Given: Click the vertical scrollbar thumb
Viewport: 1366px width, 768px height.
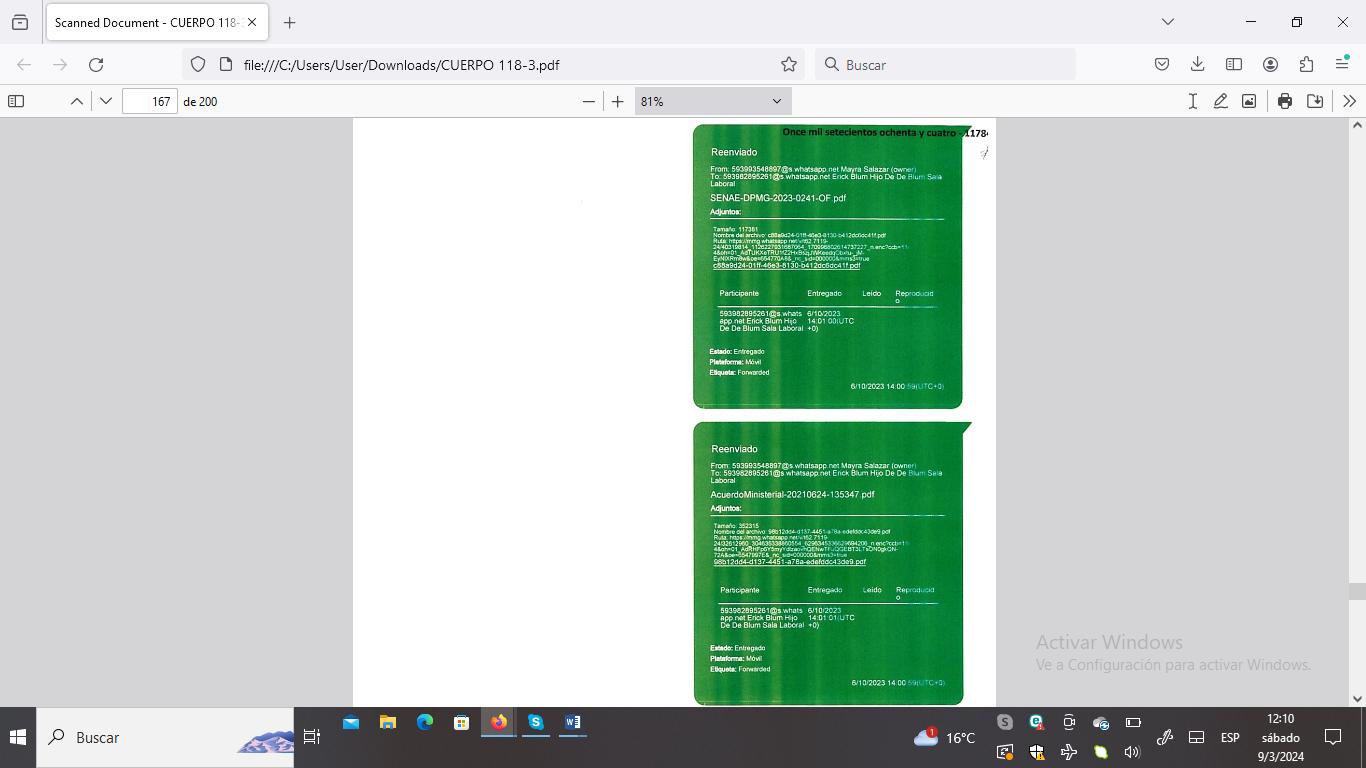Looking at the screenshot, I should pyautogui.click(x=1357, y=591).
